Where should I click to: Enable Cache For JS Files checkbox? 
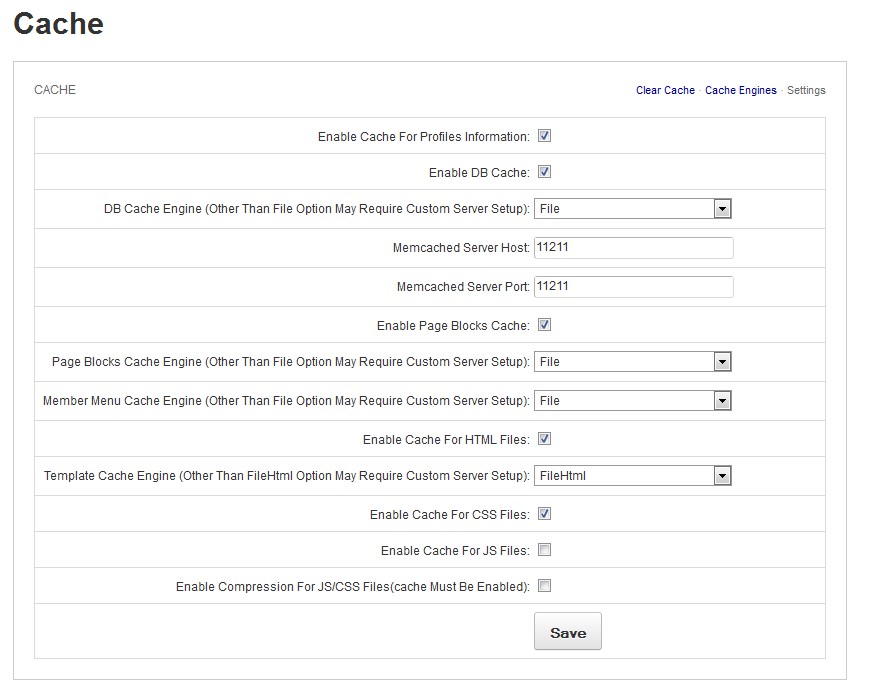[545, 550]
